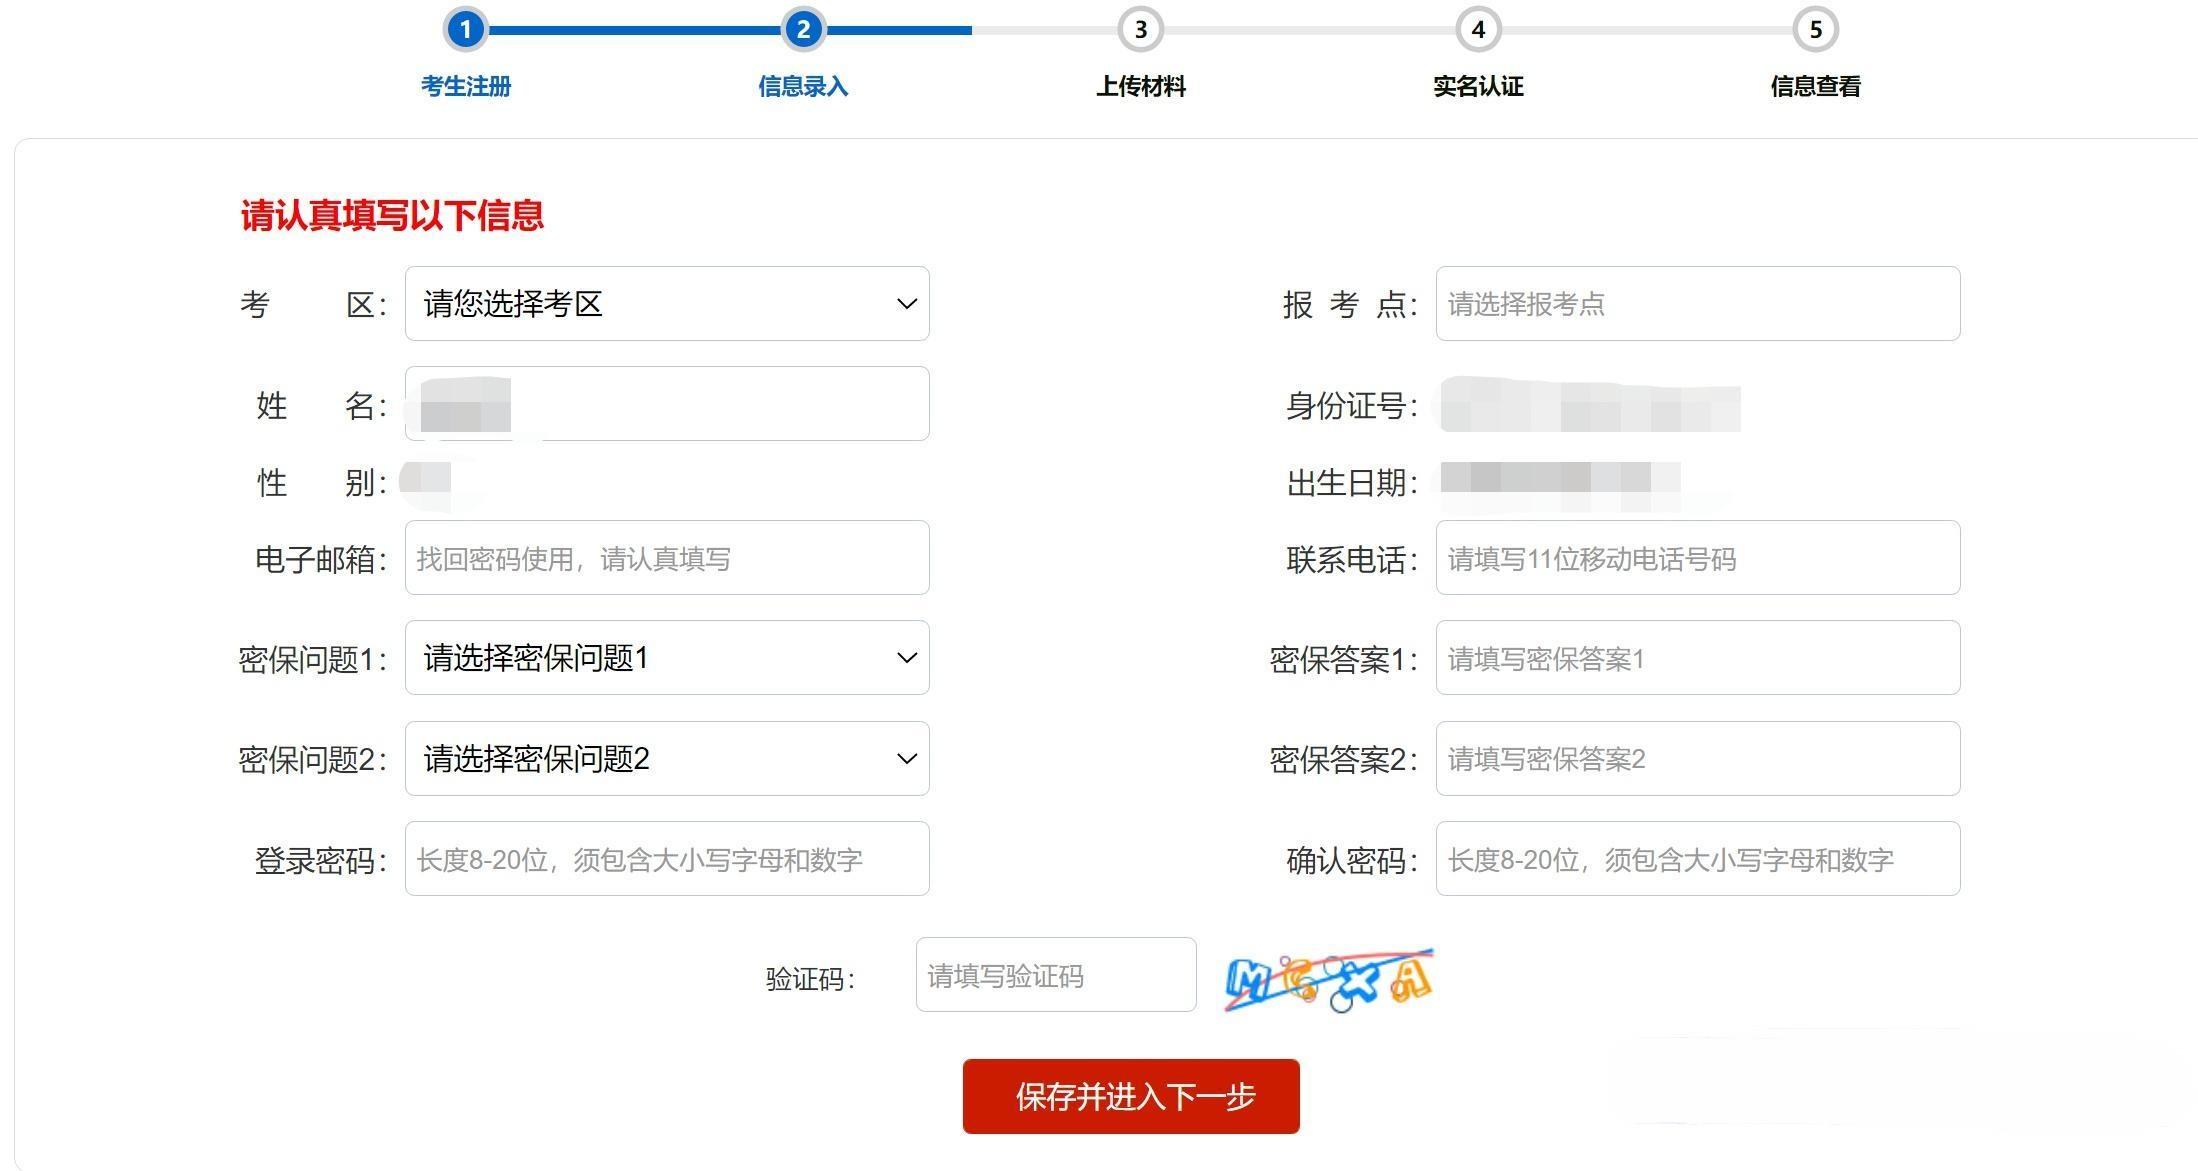Click the 验证码 verification code field
The height and width of the screenshot is (1171, 2198).
pyautogui.click(x=1054, y=975)
